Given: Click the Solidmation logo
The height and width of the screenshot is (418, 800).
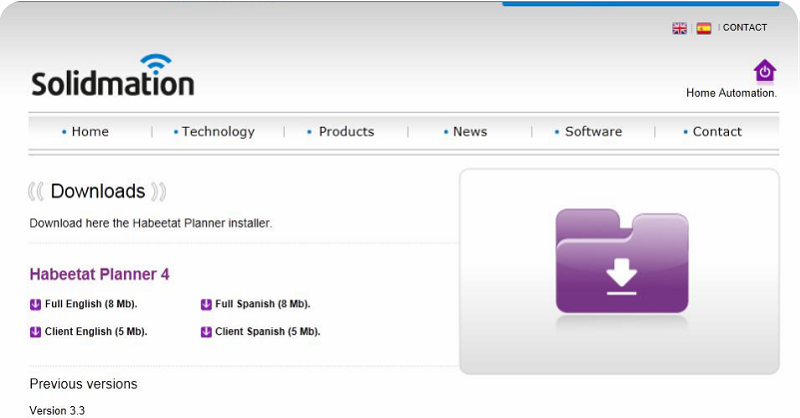Looking at the screenshot, I should click(x=113, y=76).
